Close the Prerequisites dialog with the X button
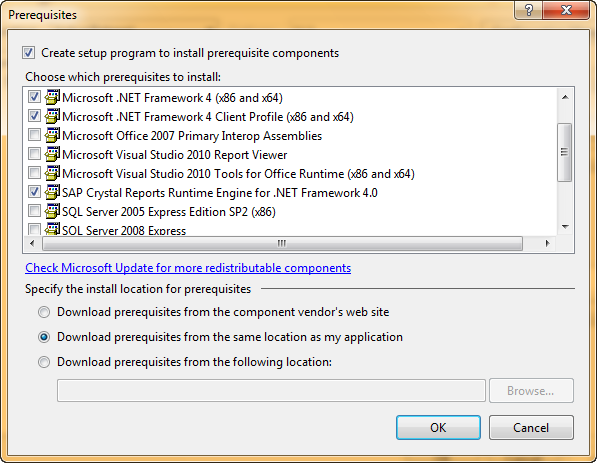Screen dimensions: 597x463 [566, 10]
